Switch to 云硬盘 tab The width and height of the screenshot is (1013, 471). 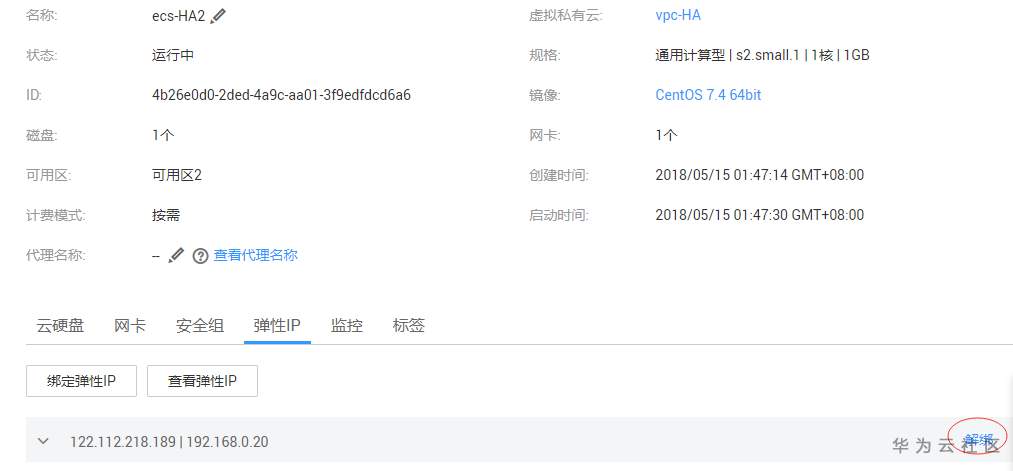coord(60,325)
